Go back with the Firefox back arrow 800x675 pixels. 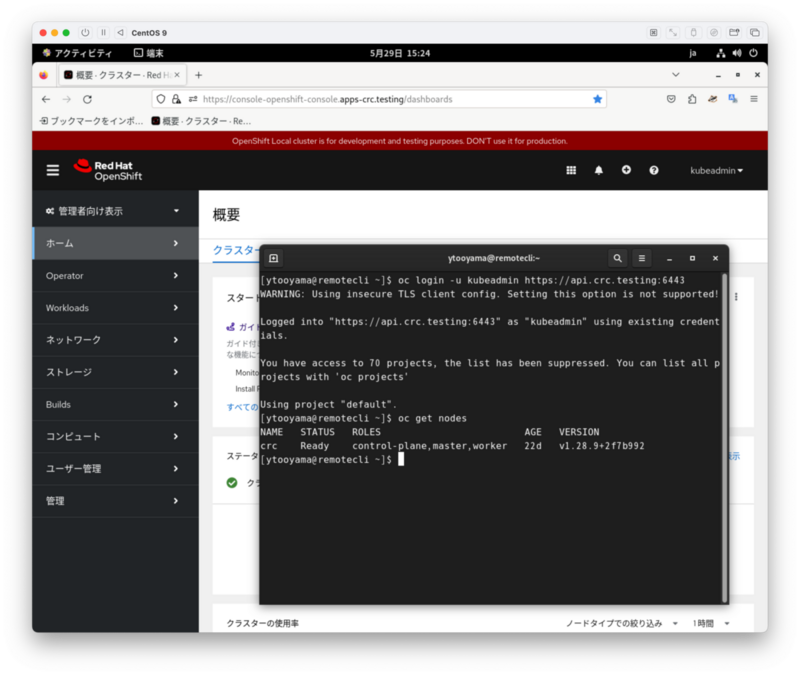click(46, 99)
